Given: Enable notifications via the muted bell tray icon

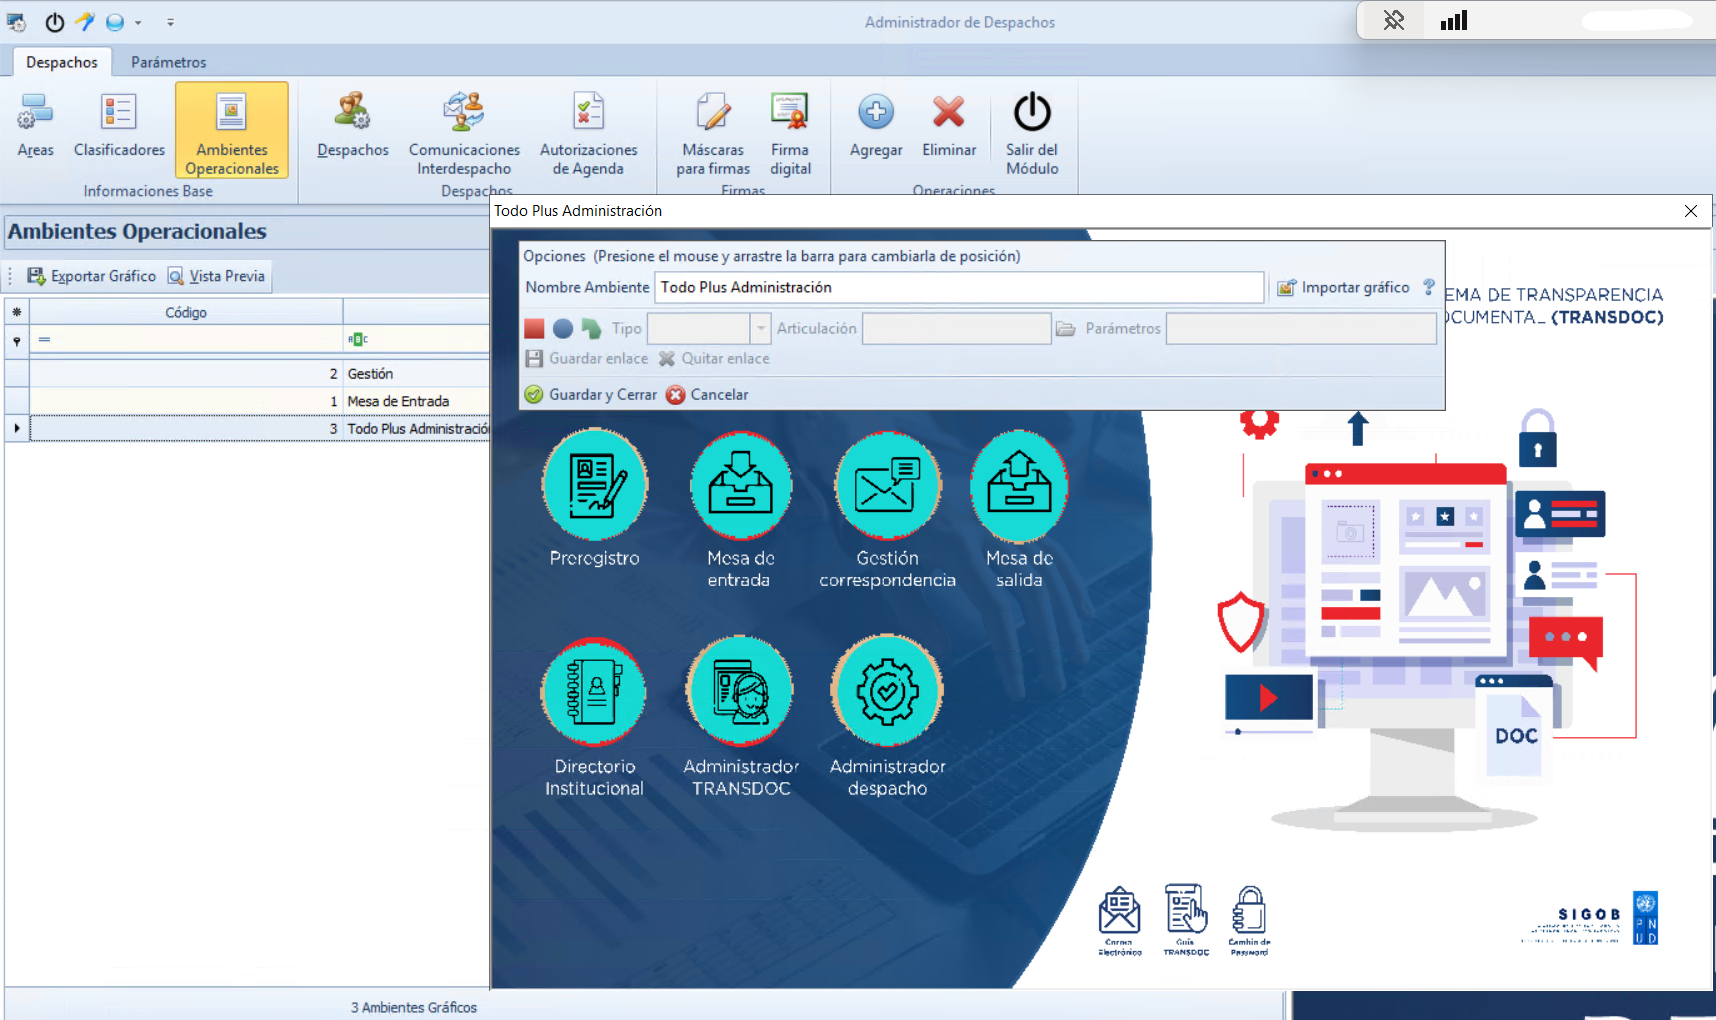Looking at the screenshot, I should 1393,20.
